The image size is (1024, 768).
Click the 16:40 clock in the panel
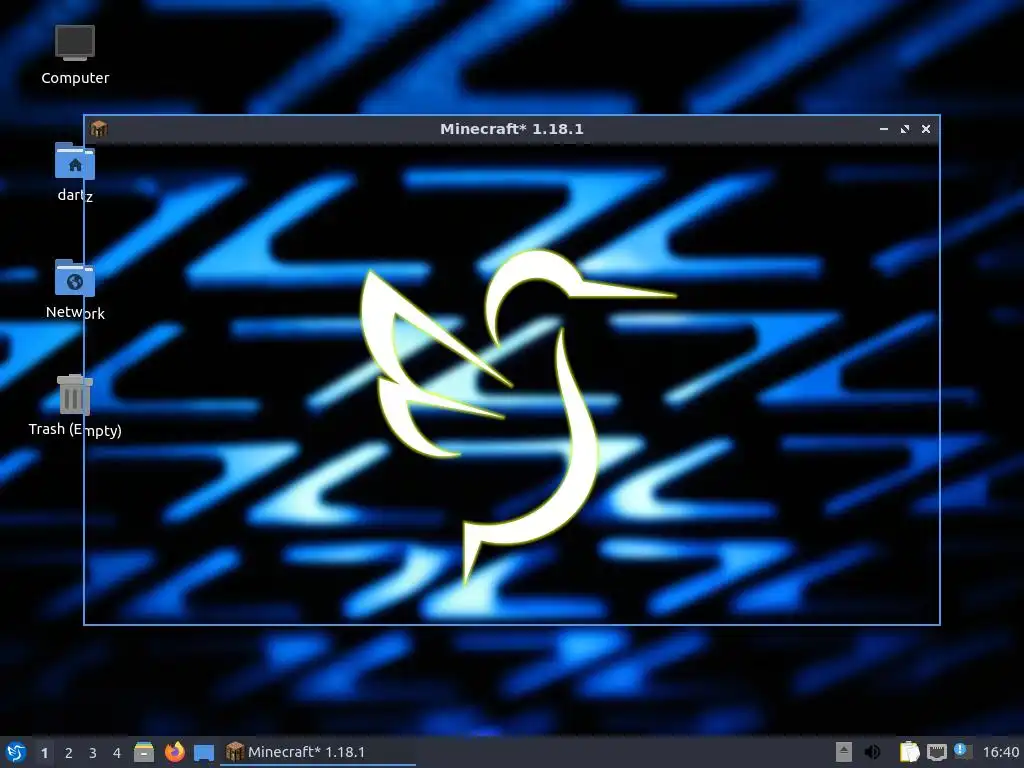[1001, 752]
